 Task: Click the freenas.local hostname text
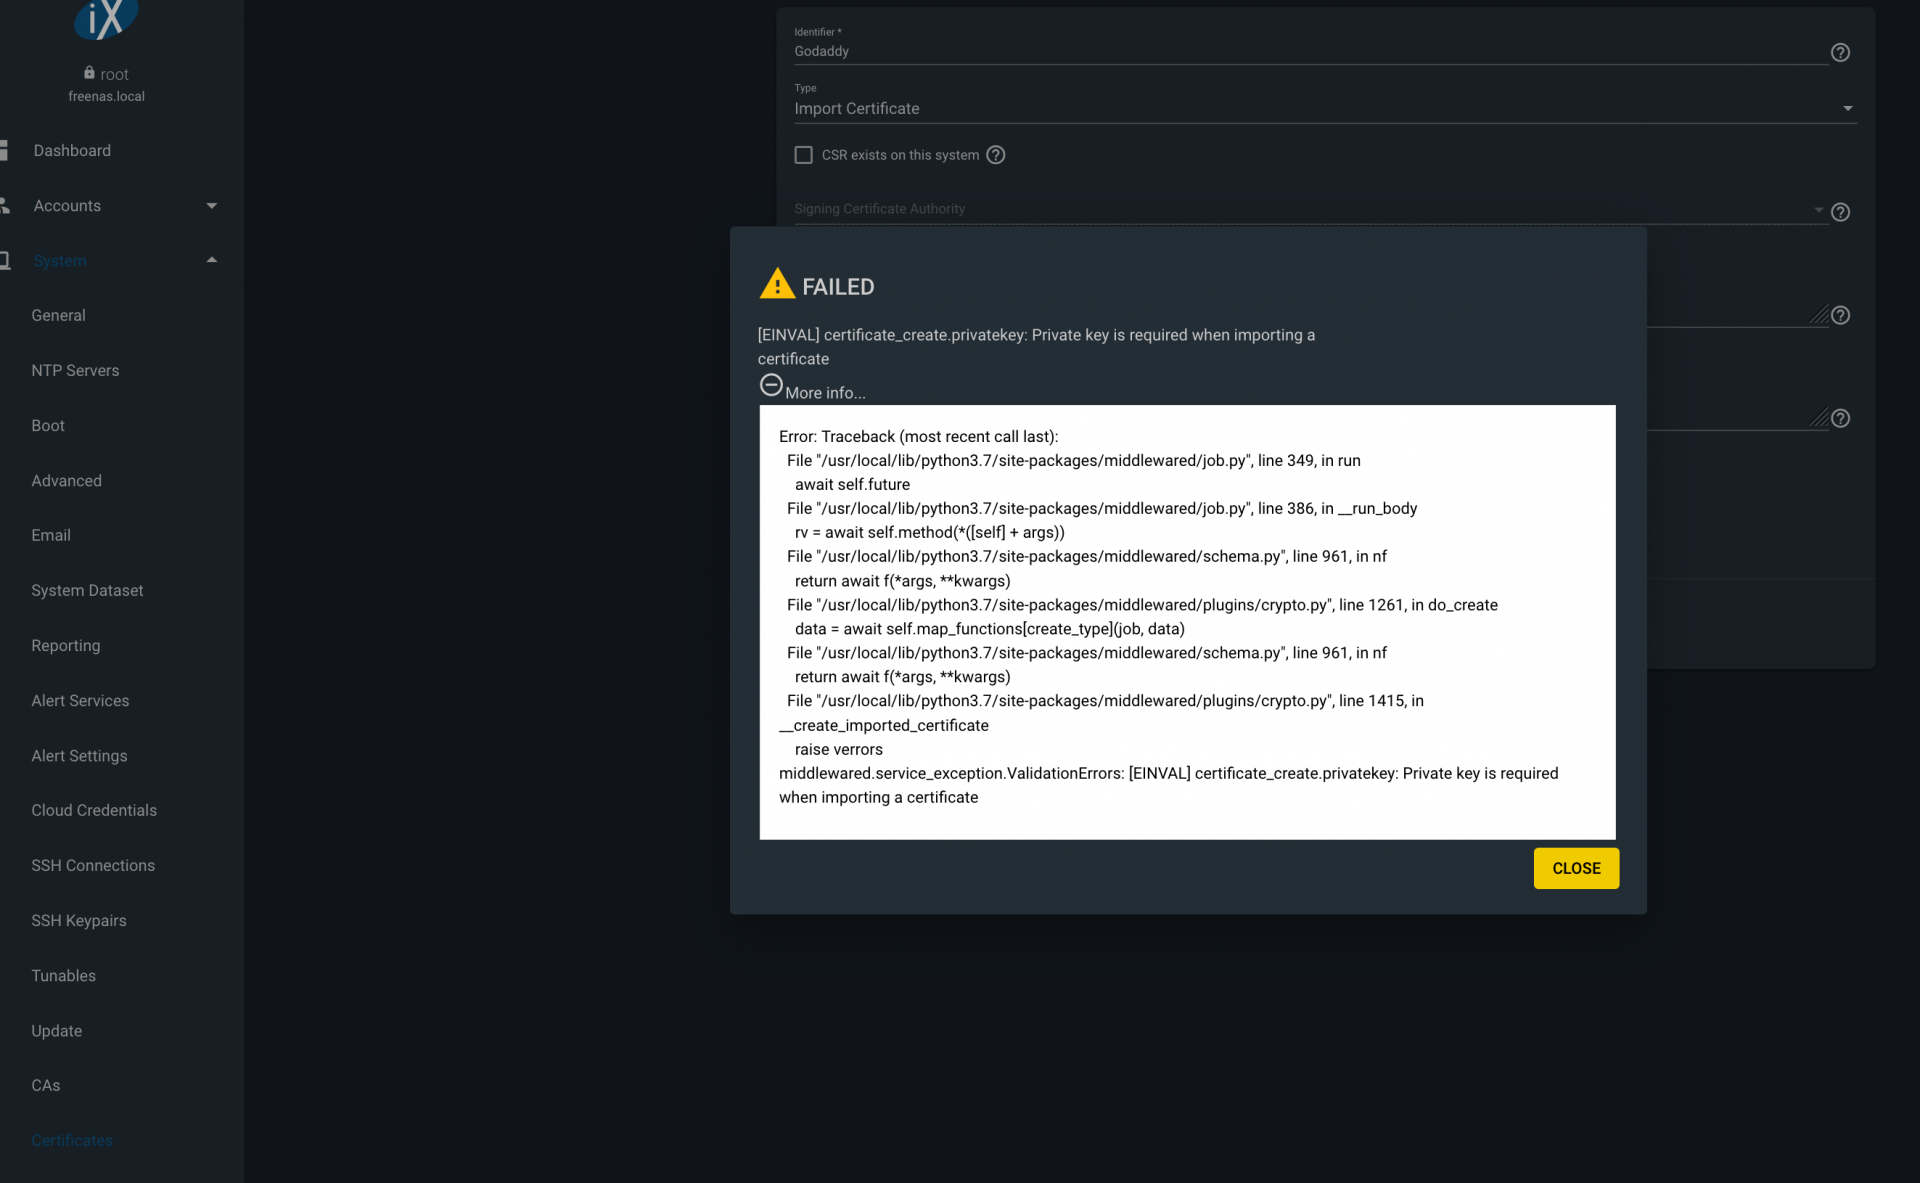[106, 96]
